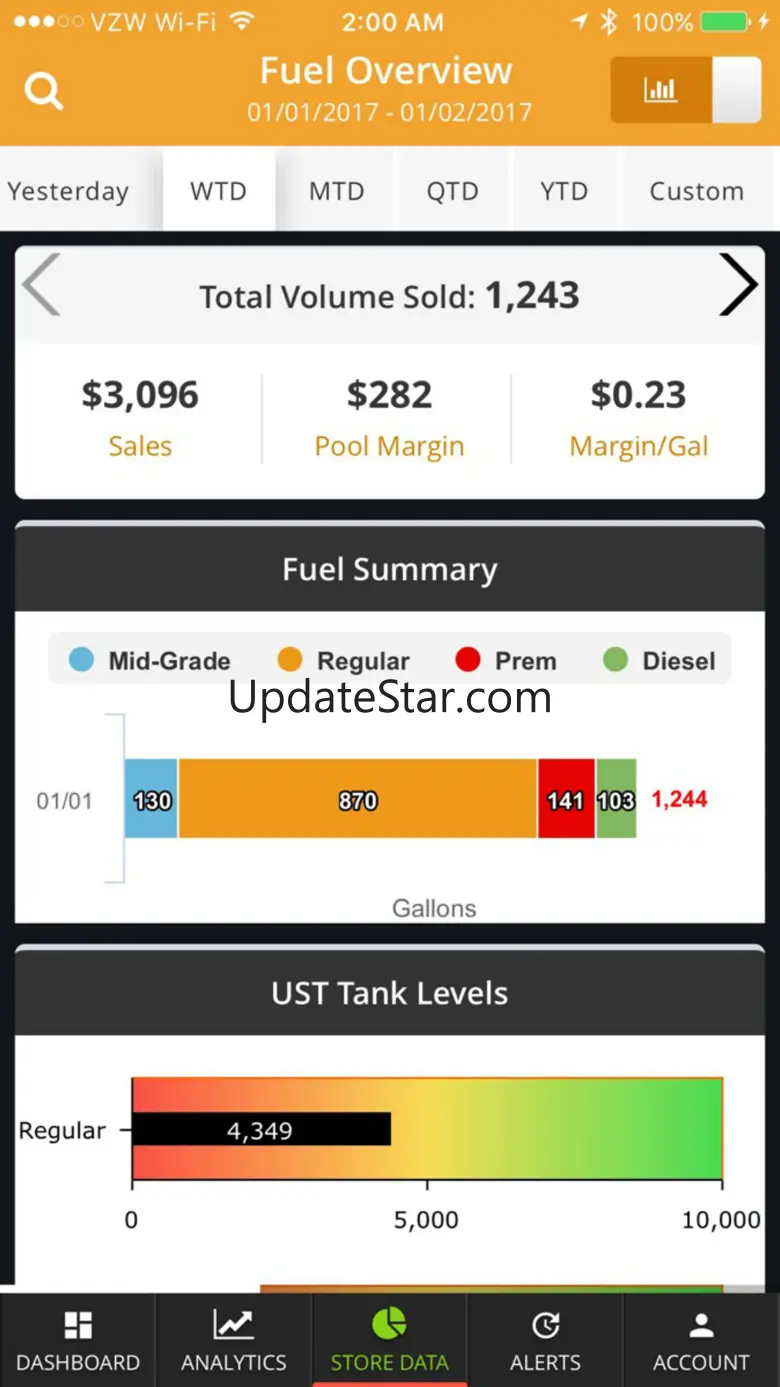Open the Analytics trend-line icon
Image resolution: width=780 pixels, height=1387 pixels.
tap(233, 1326)
